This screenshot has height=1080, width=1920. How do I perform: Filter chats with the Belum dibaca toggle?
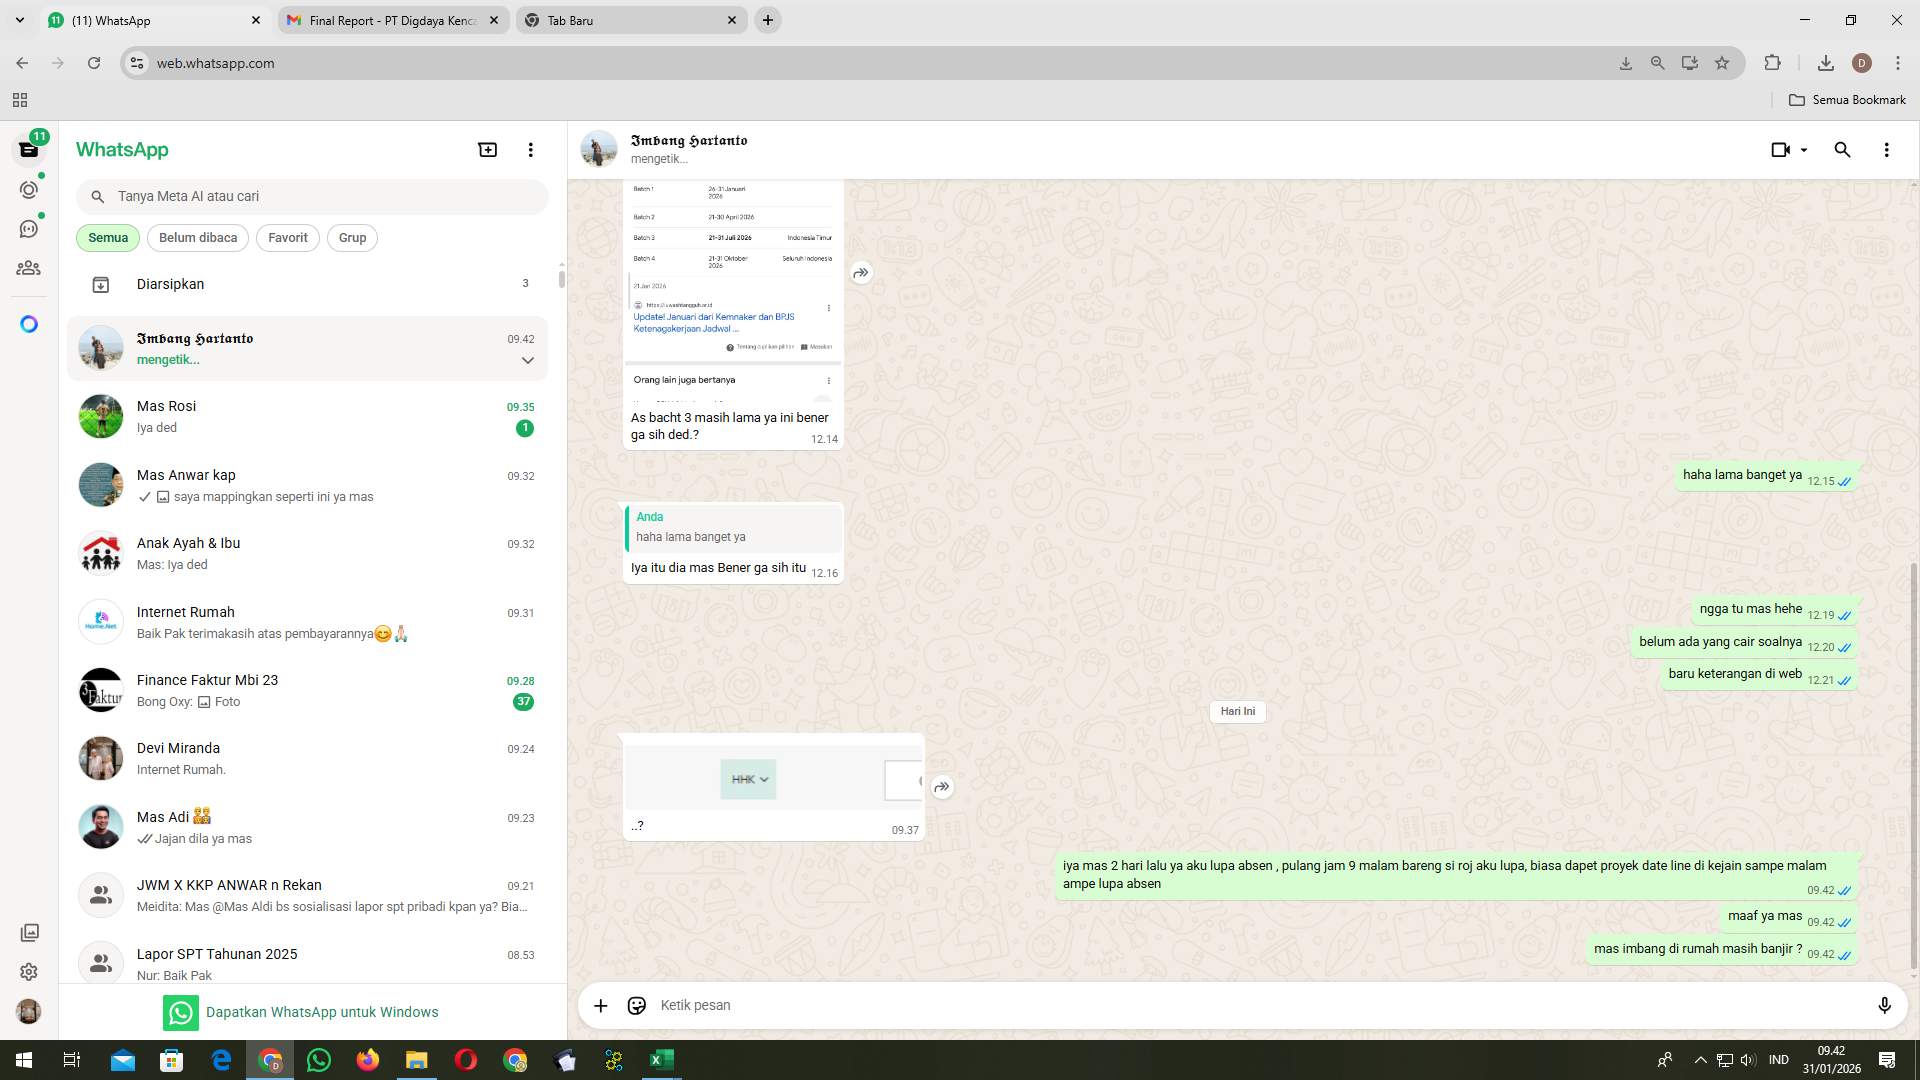pyautogui.click(x=197, y=237)
